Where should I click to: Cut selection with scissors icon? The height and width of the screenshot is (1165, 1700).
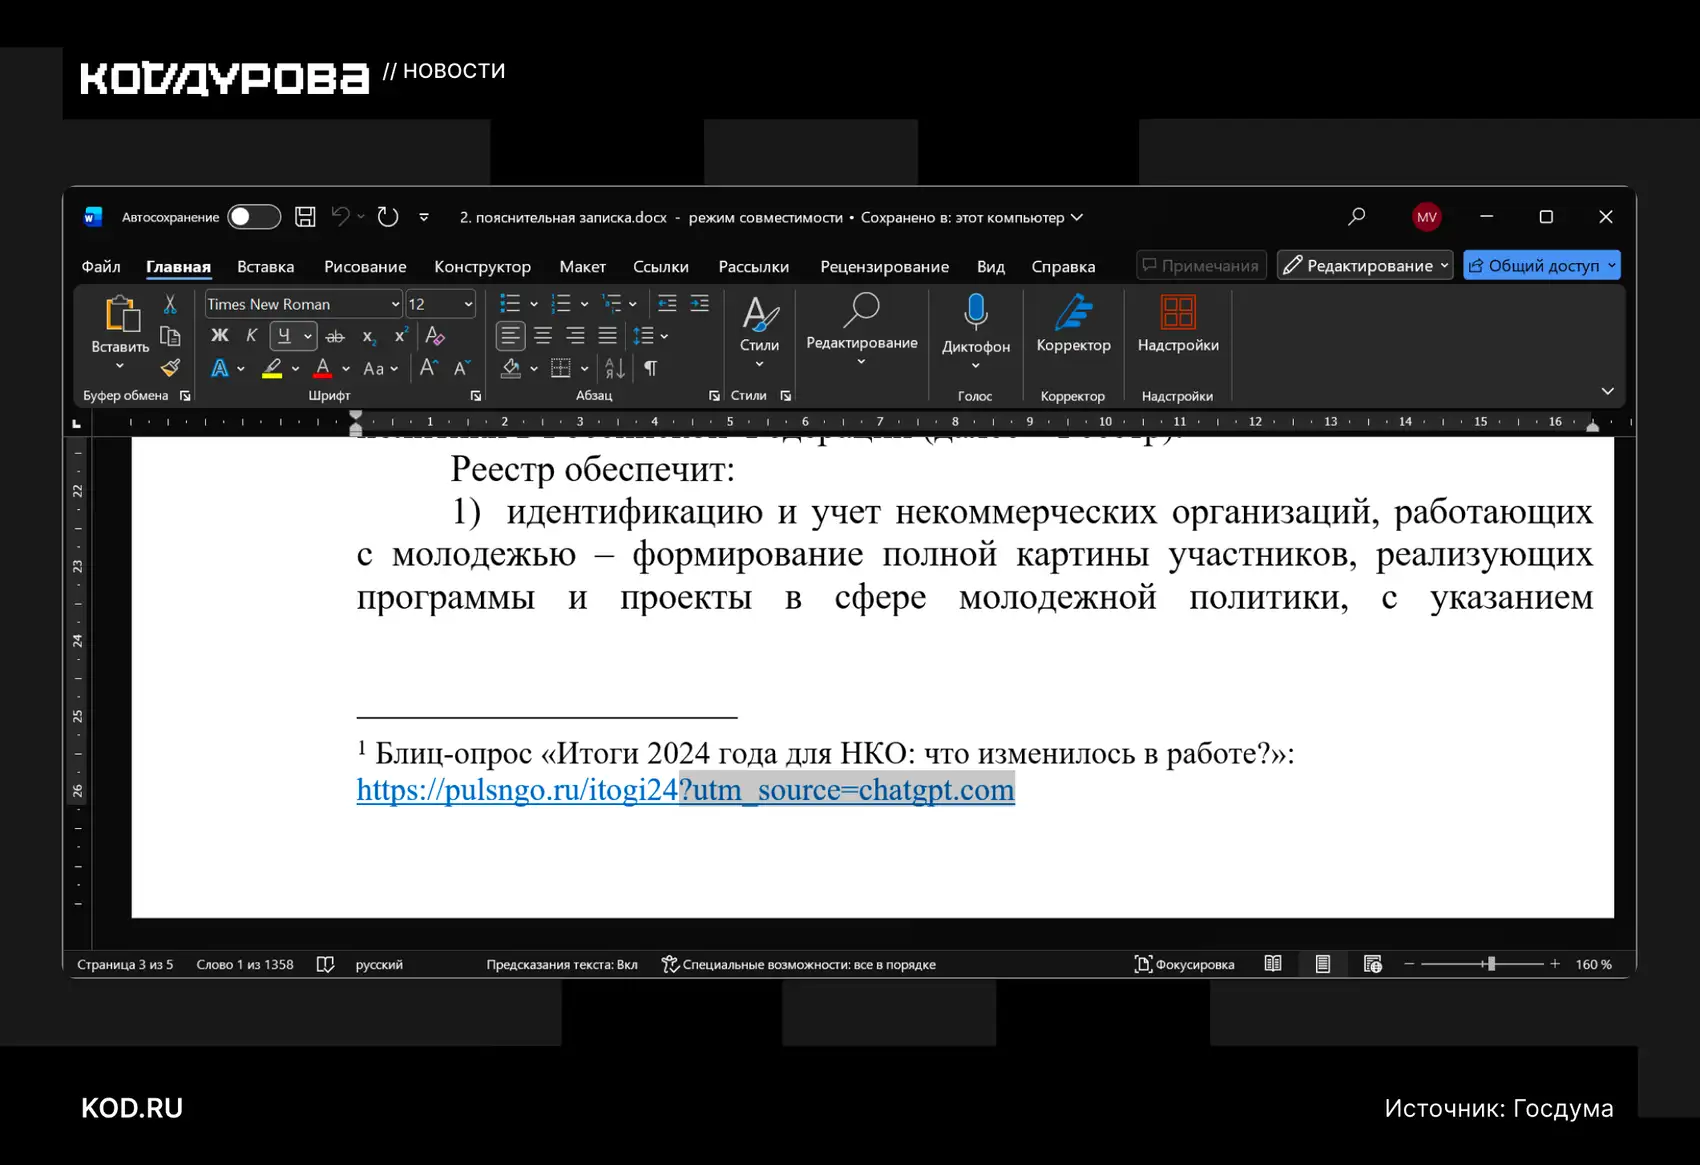(x=170, y=304)
